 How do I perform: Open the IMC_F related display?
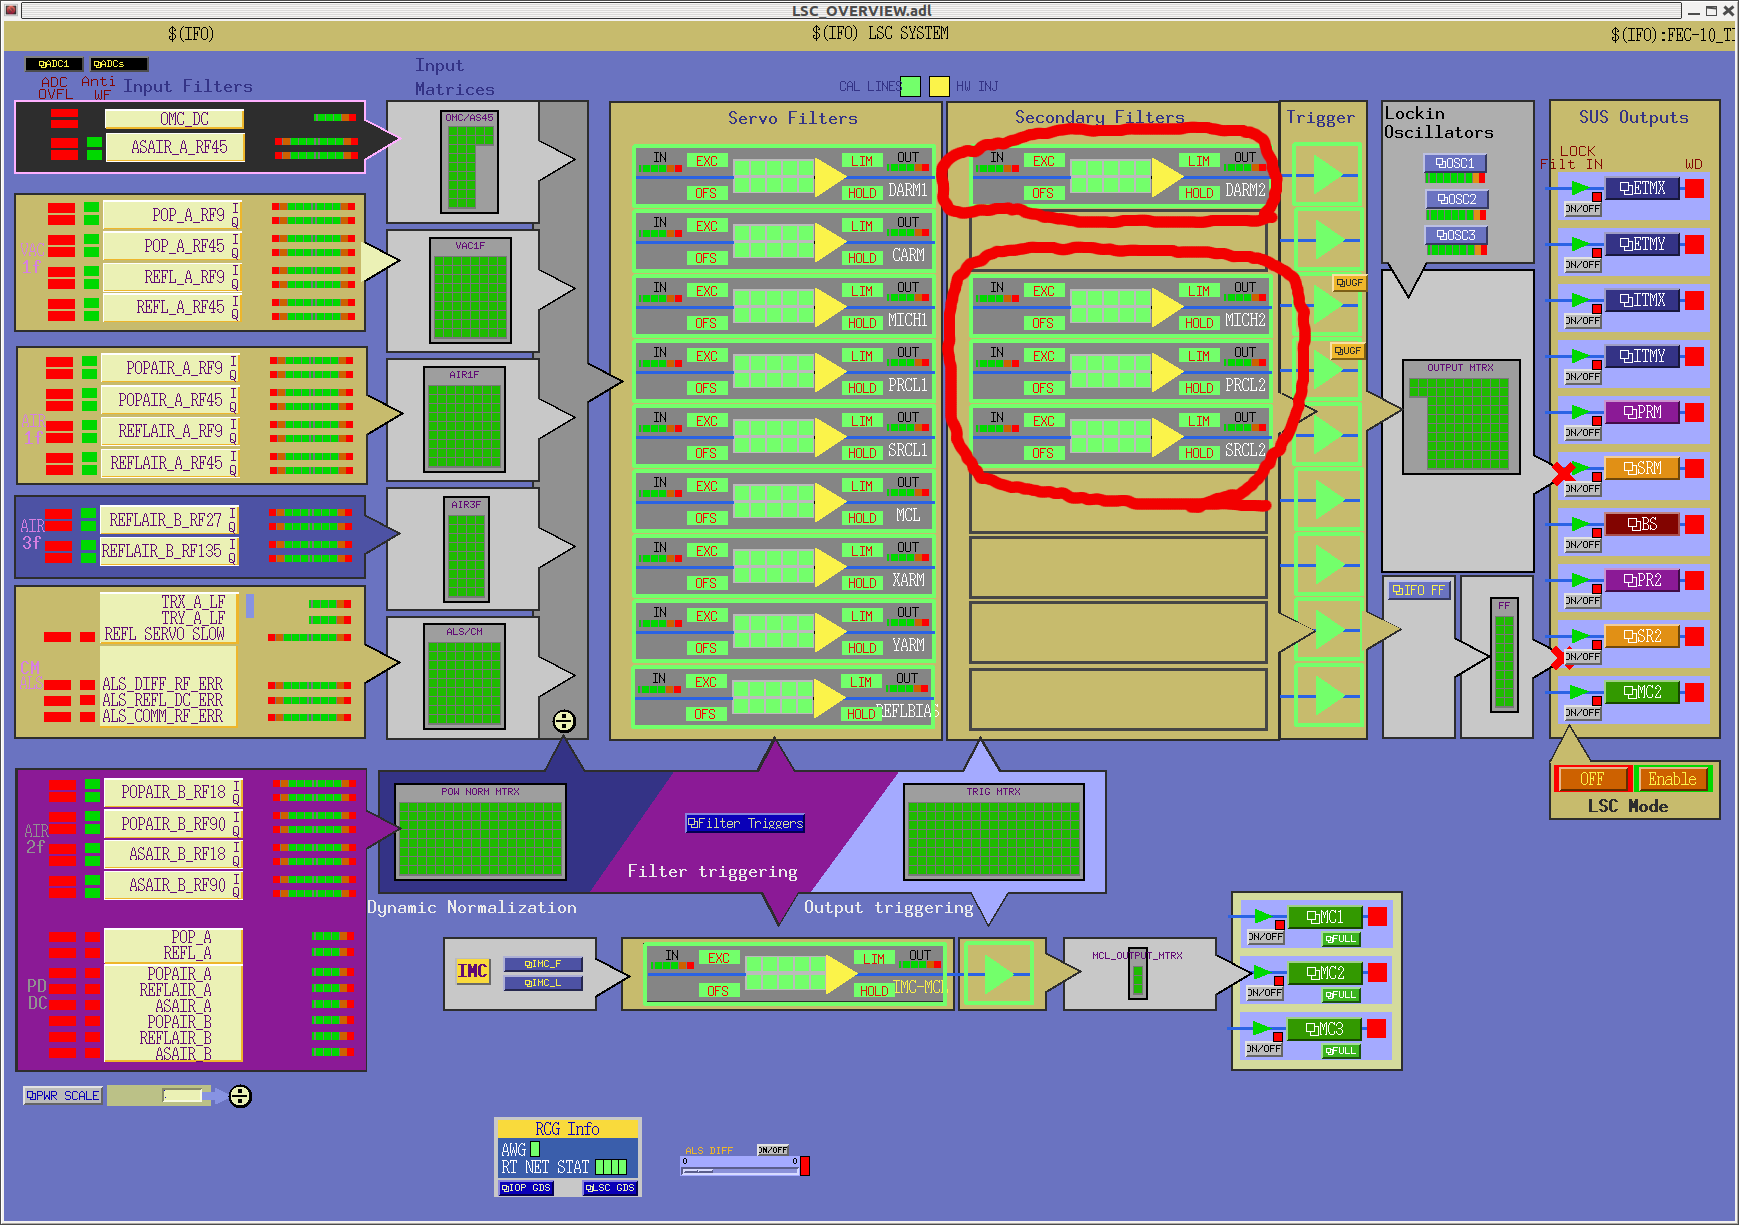(543, 964)
